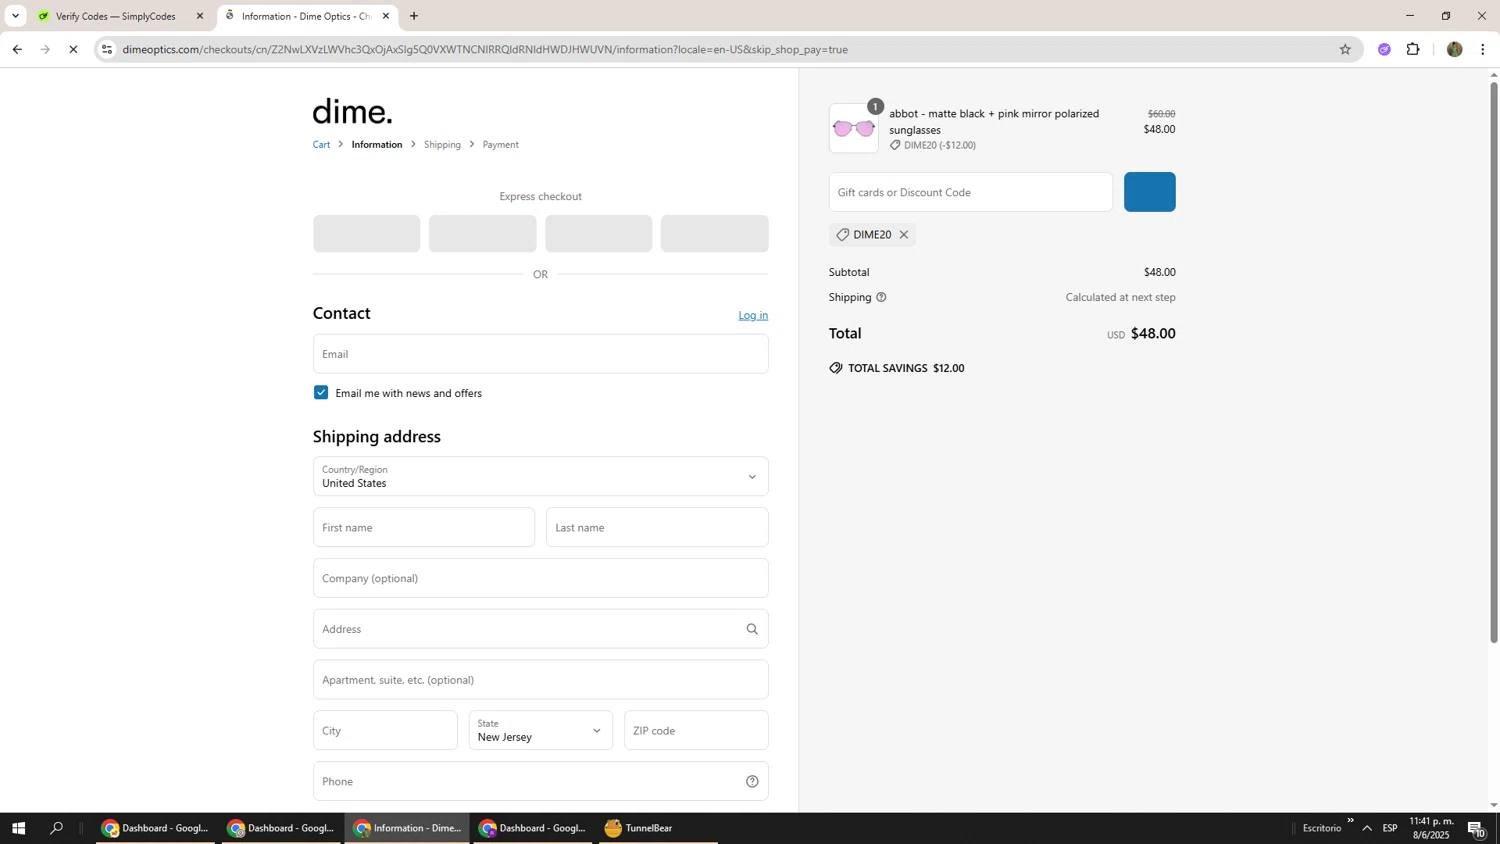Click the first express checkout button

(366, 234)
